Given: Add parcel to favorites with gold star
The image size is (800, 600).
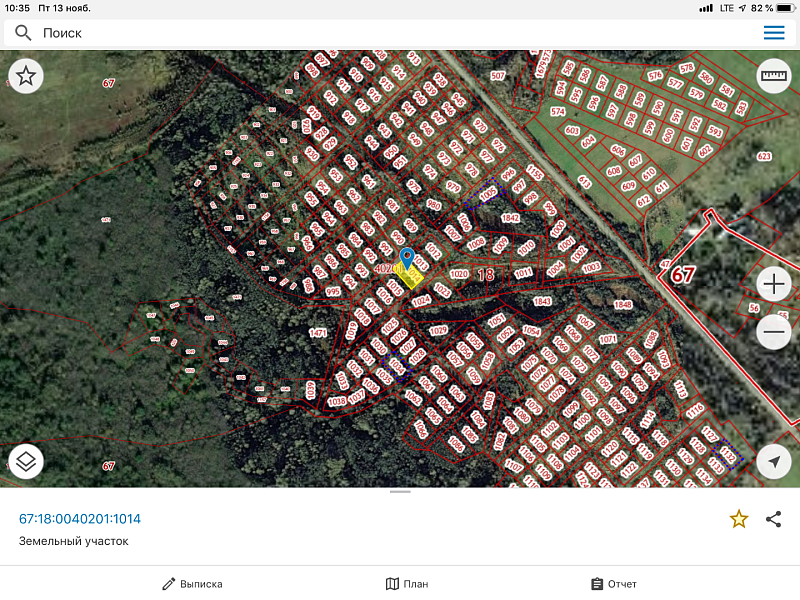Looking at the screenshot, I should pos(738,518).
